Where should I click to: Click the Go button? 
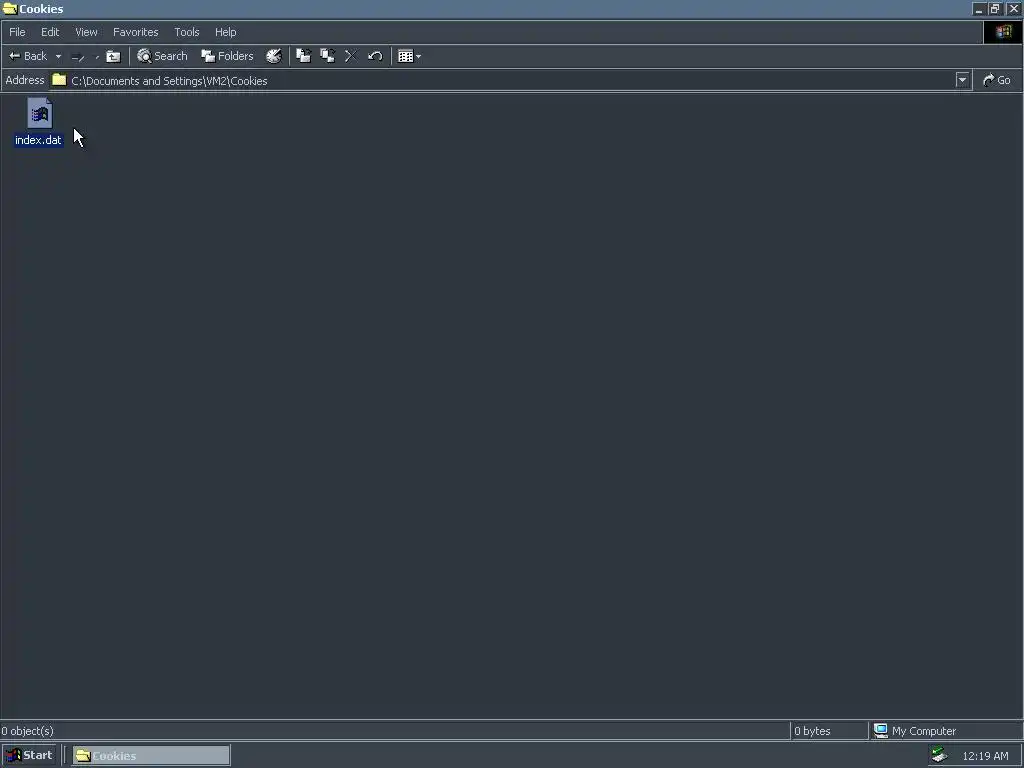pos(997,80)
